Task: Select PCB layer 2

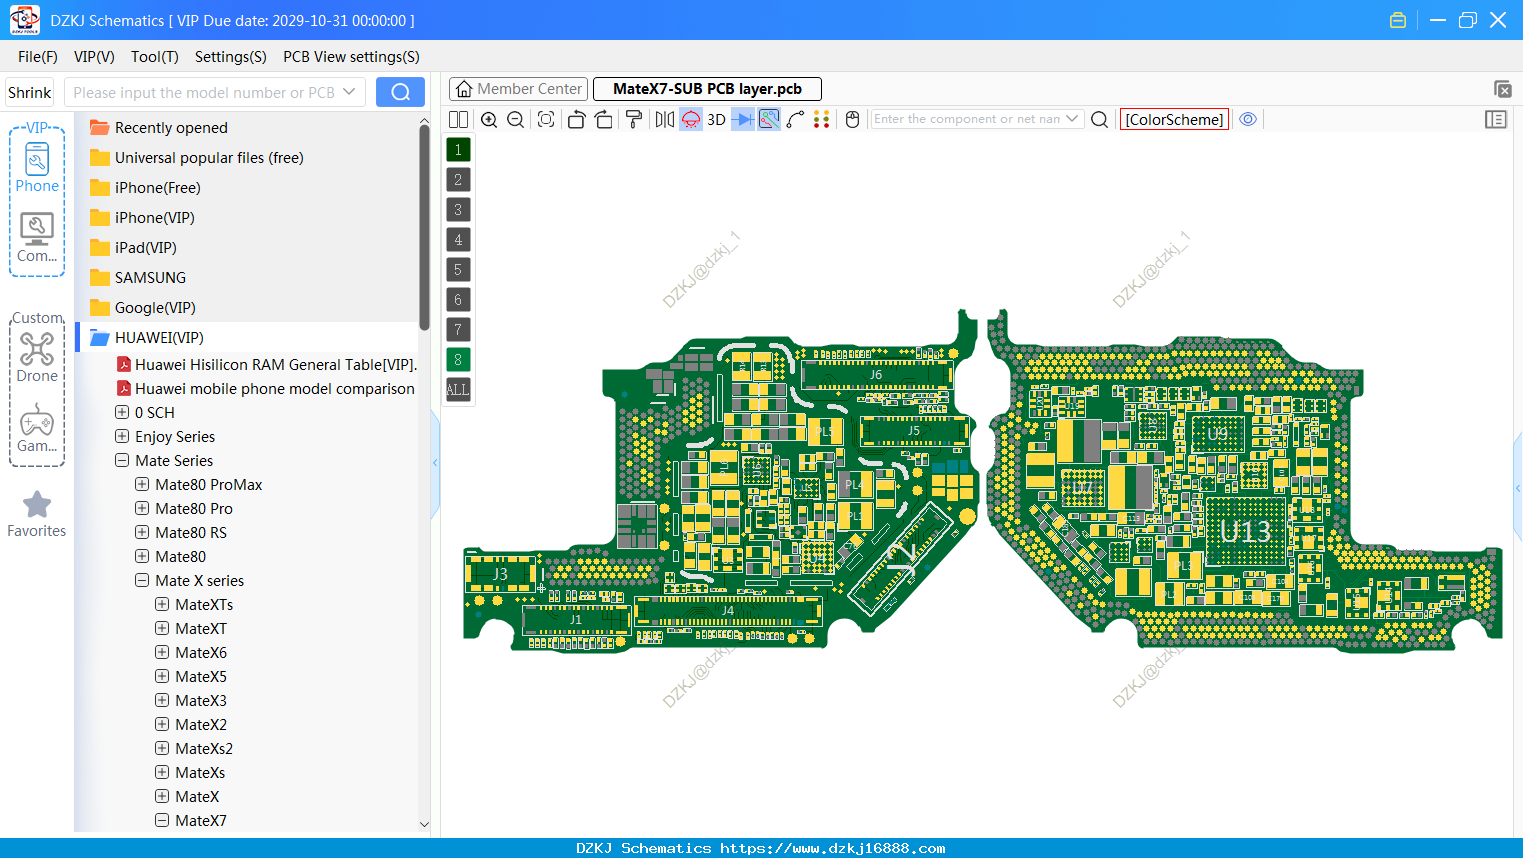Action: coord(458,180)
